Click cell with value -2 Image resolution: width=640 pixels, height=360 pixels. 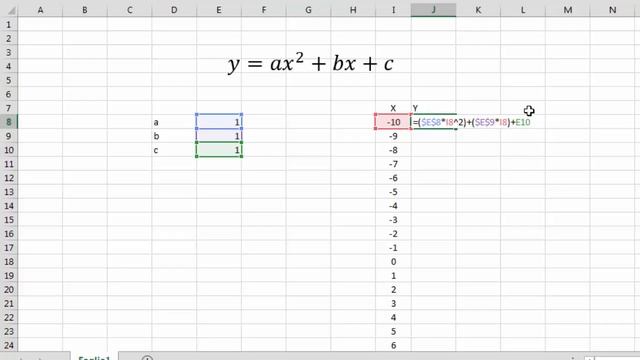click(393, 234)
